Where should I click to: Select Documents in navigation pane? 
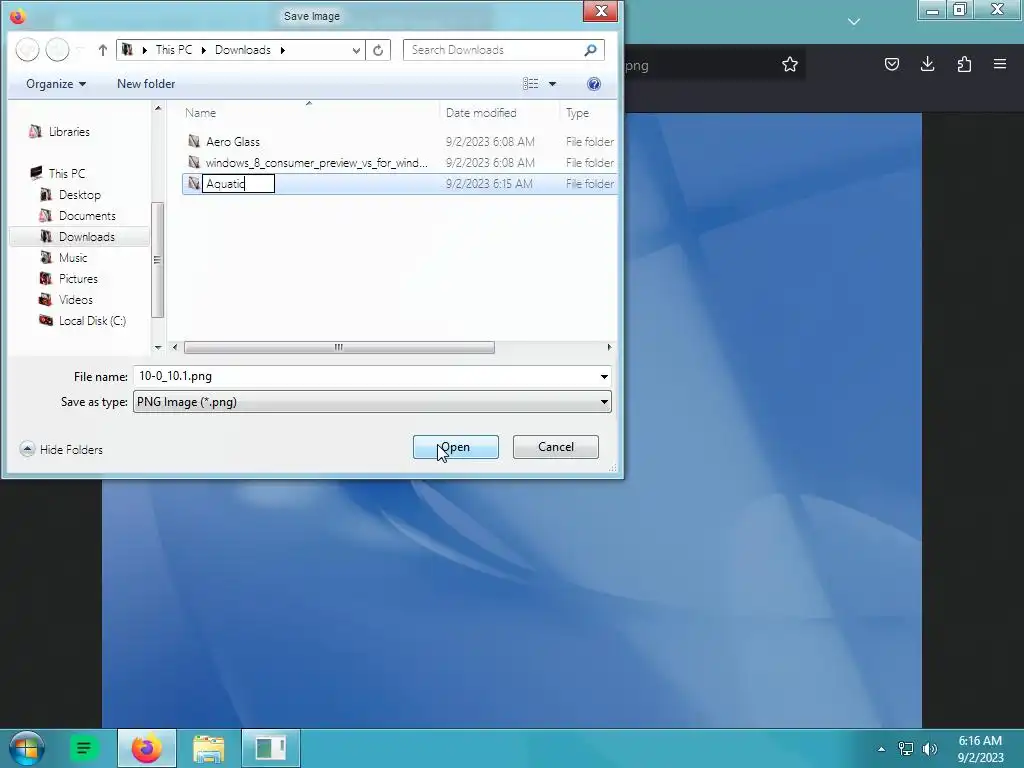[x=87, y=216]
